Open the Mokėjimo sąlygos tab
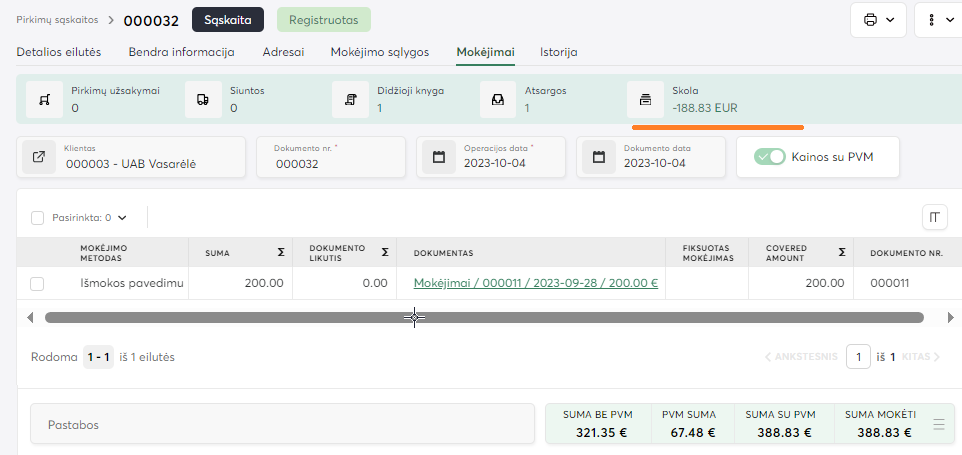Image resolution: width=962 pixels, height=455 pixels. [x=379, y=52]
